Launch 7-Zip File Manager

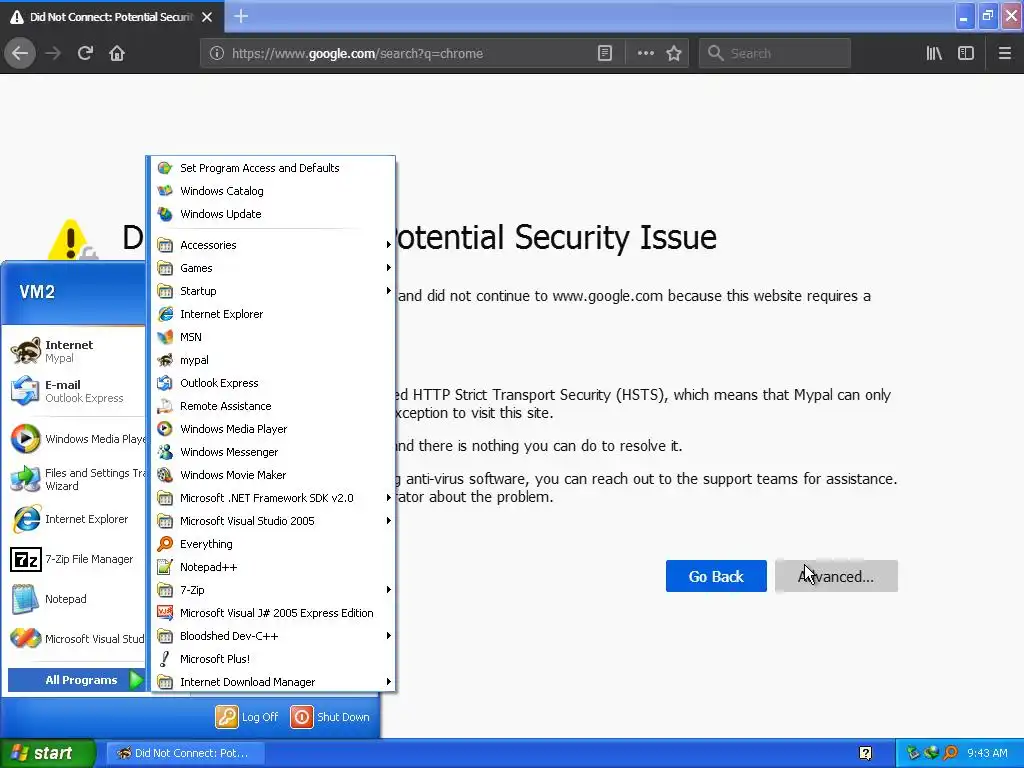tap(76, 559)
